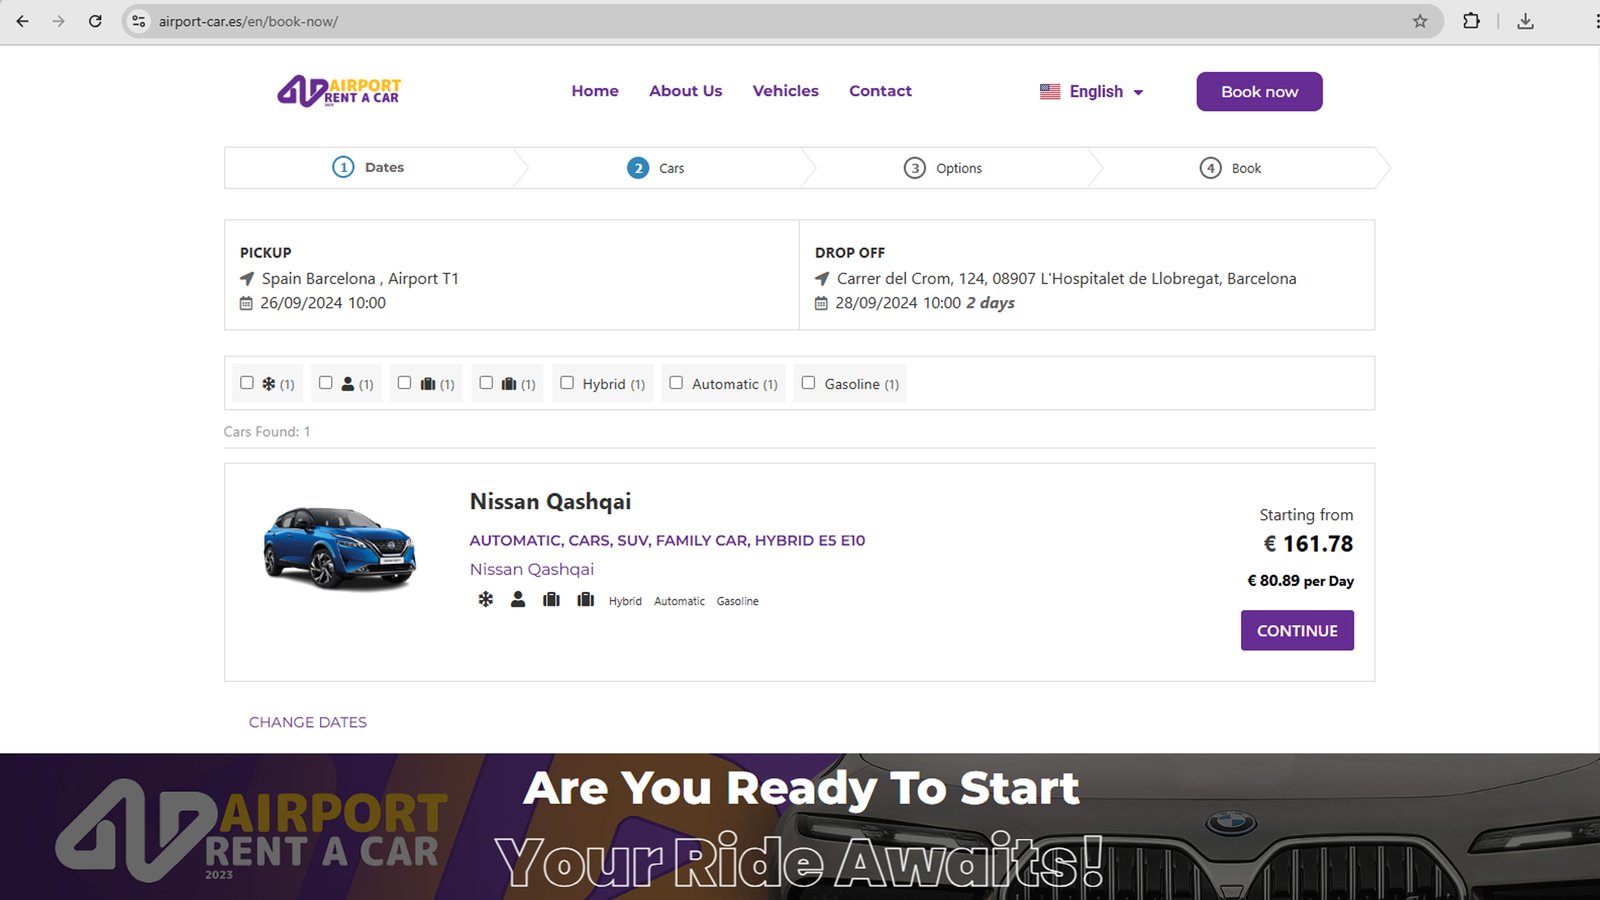Click the Starting from label

pyautogui.click(x=1306, y=515)
